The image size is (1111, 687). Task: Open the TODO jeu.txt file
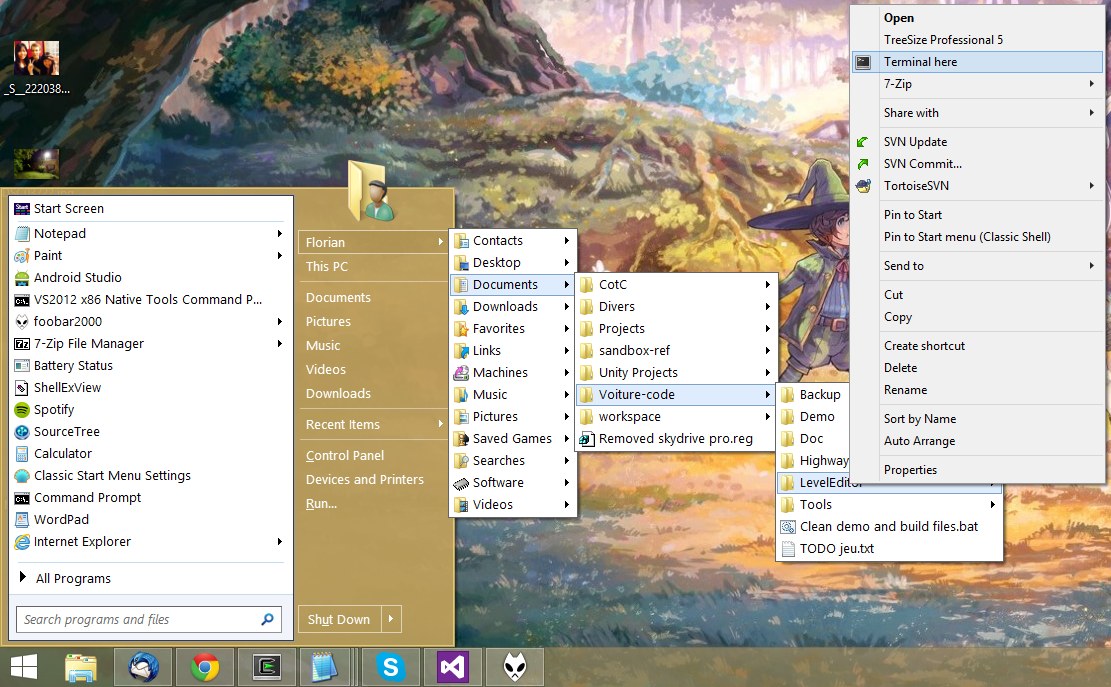[x=836, y=549]
